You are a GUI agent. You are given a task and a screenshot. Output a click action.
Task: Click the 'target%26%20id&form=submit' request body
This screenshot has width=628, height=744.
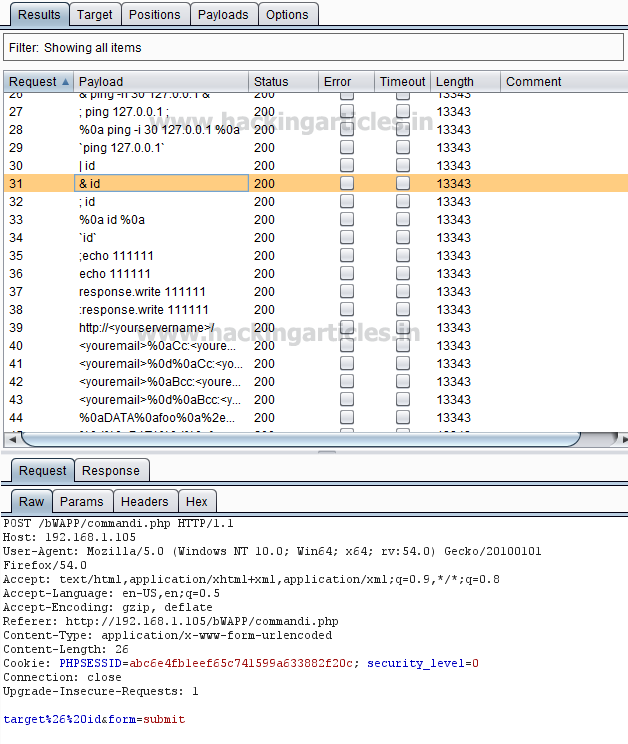tap(94, 719)
